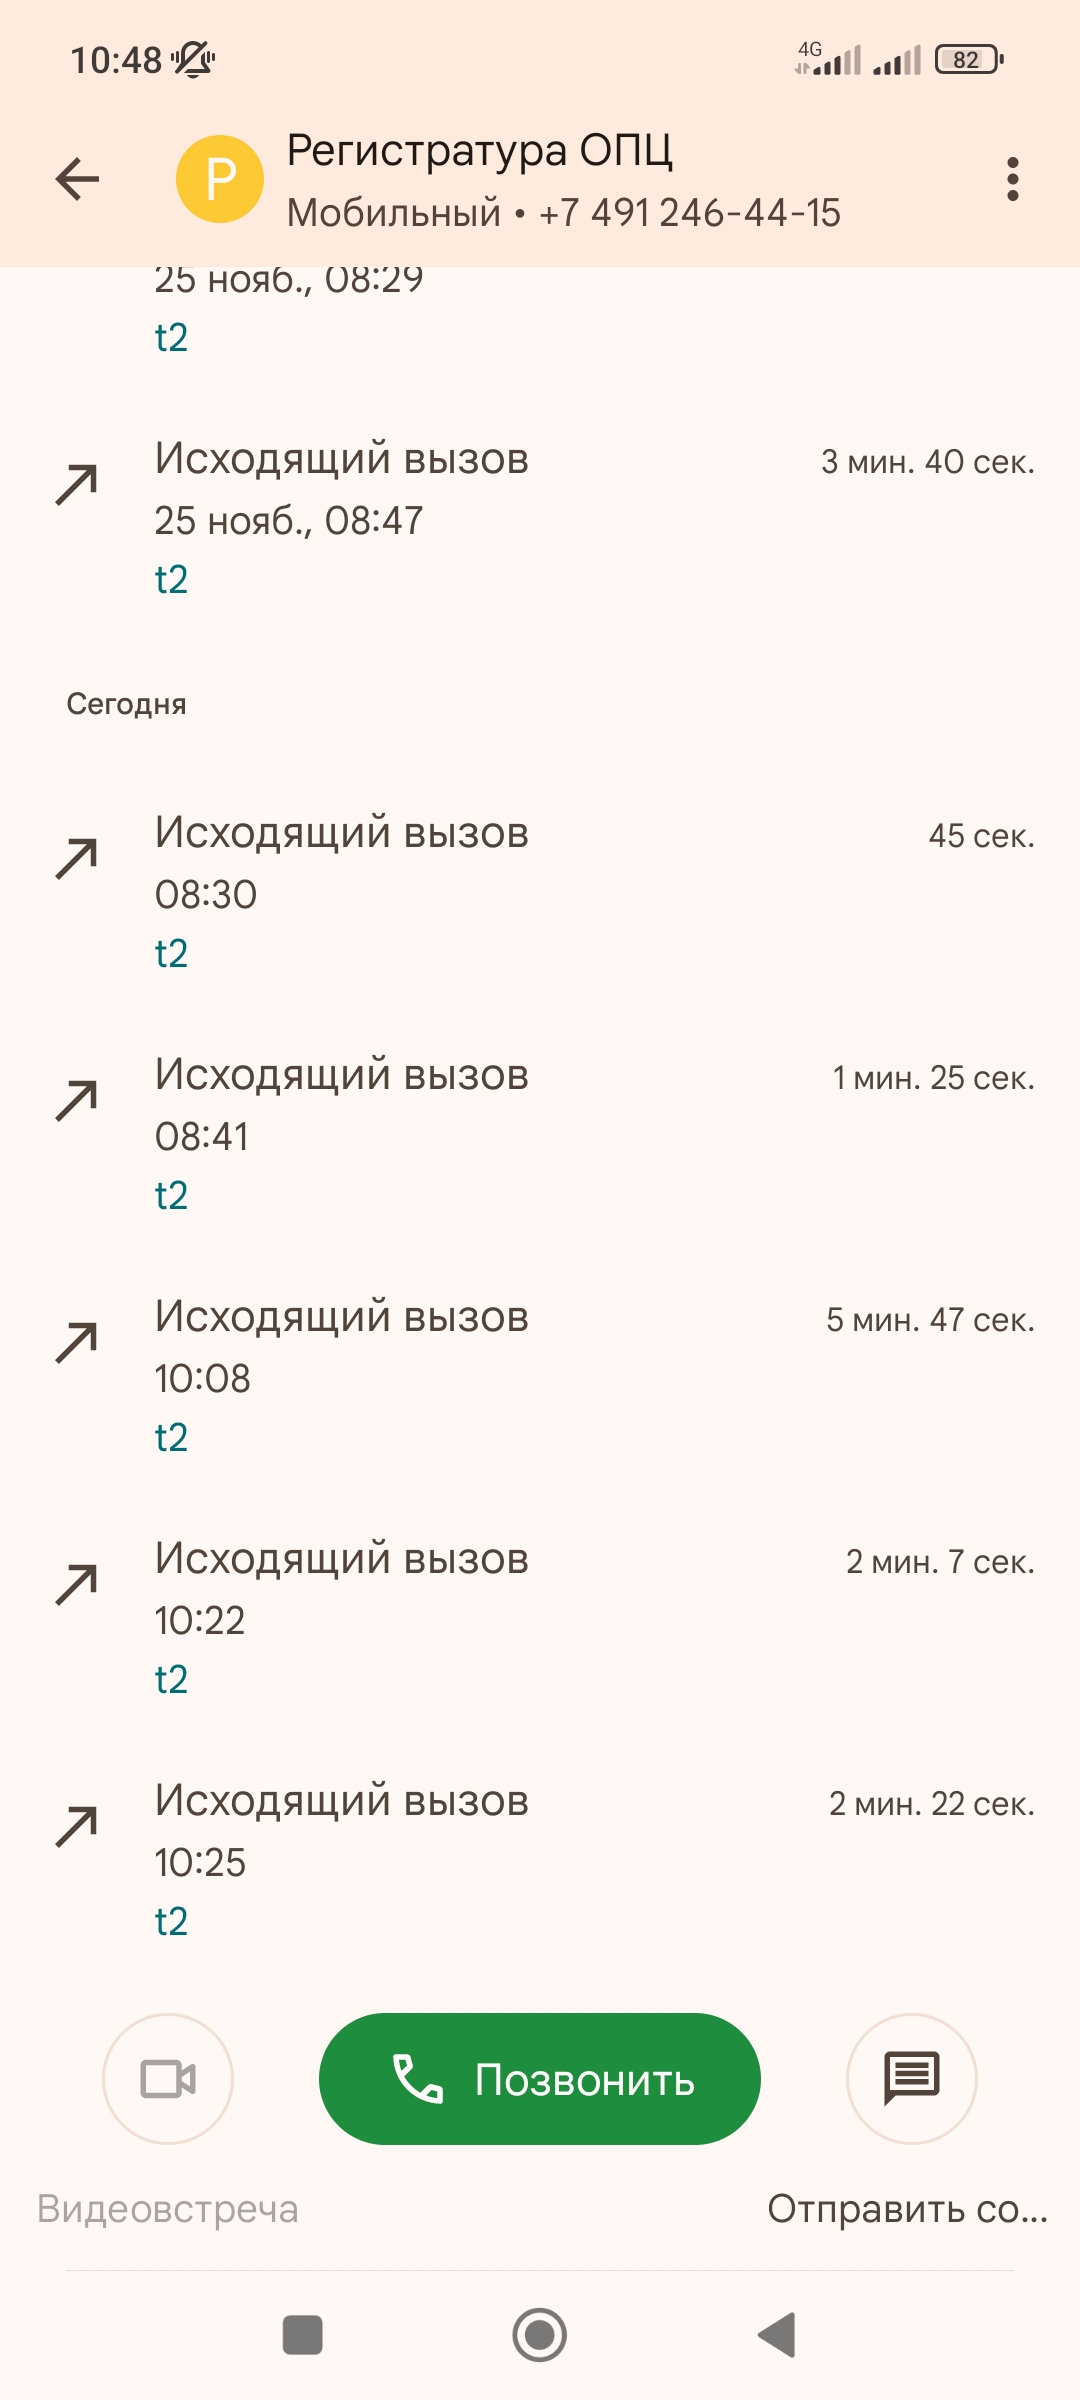Viewport: 1080px width, 2400px height.
Task: Tap the yellow contact avatar
Action: tap(220, 180)
